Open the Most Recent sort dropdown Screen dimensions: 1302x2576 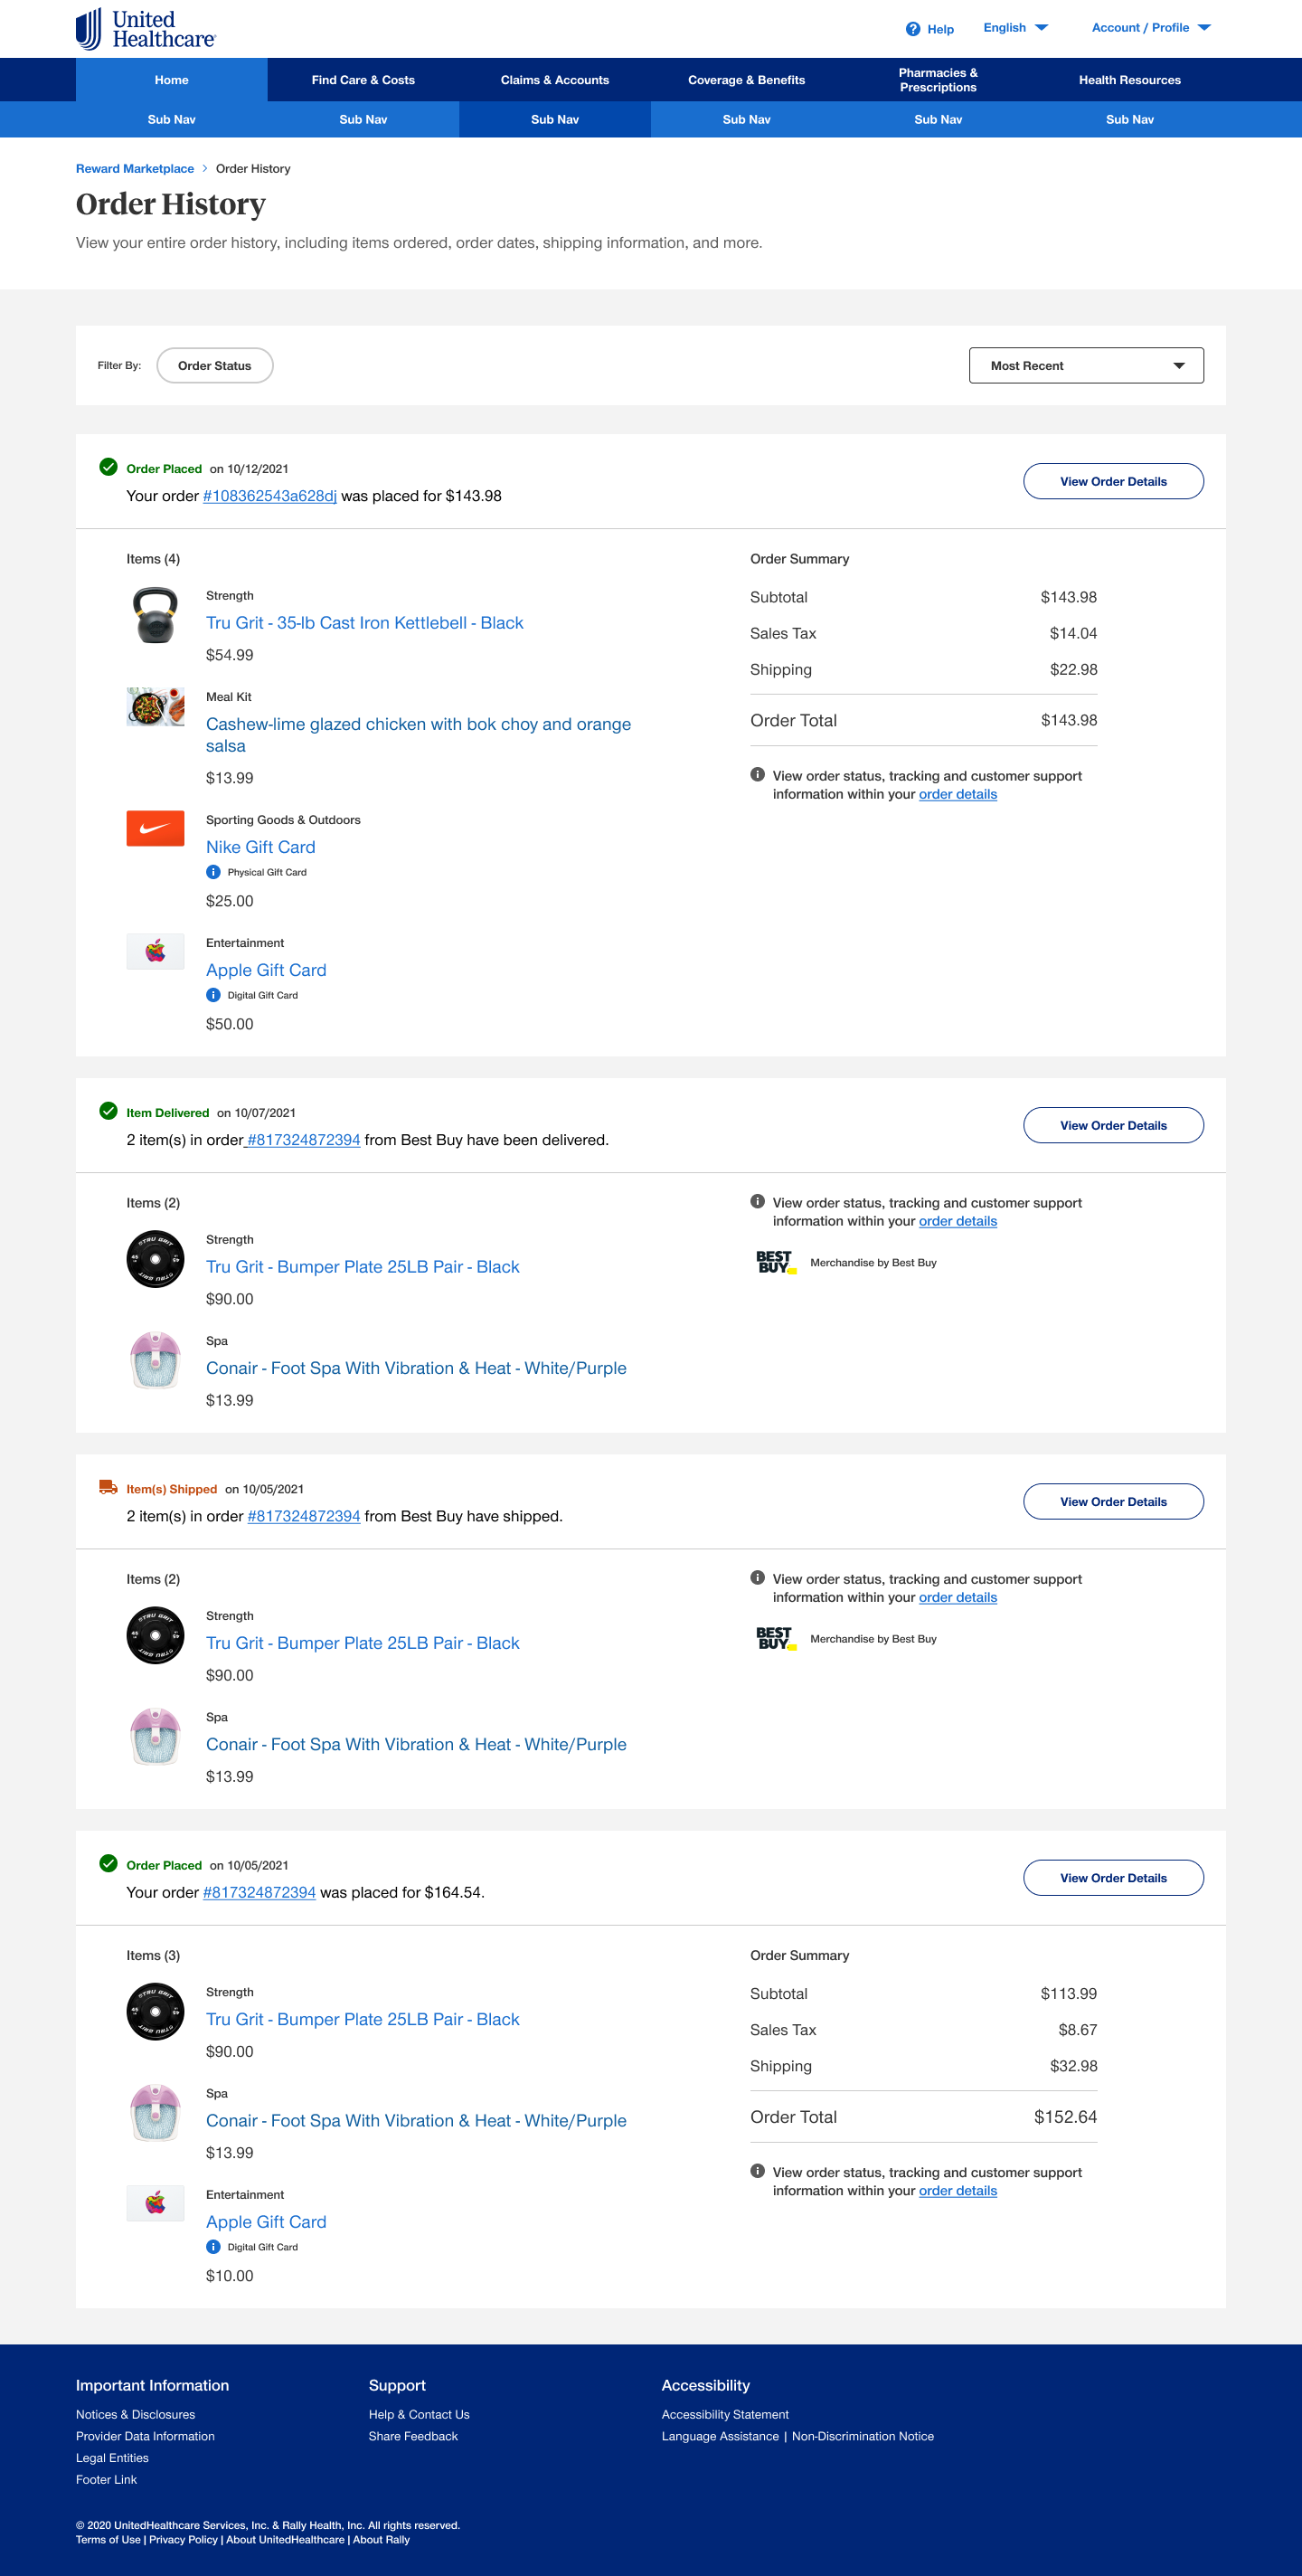click(1086, 366)
